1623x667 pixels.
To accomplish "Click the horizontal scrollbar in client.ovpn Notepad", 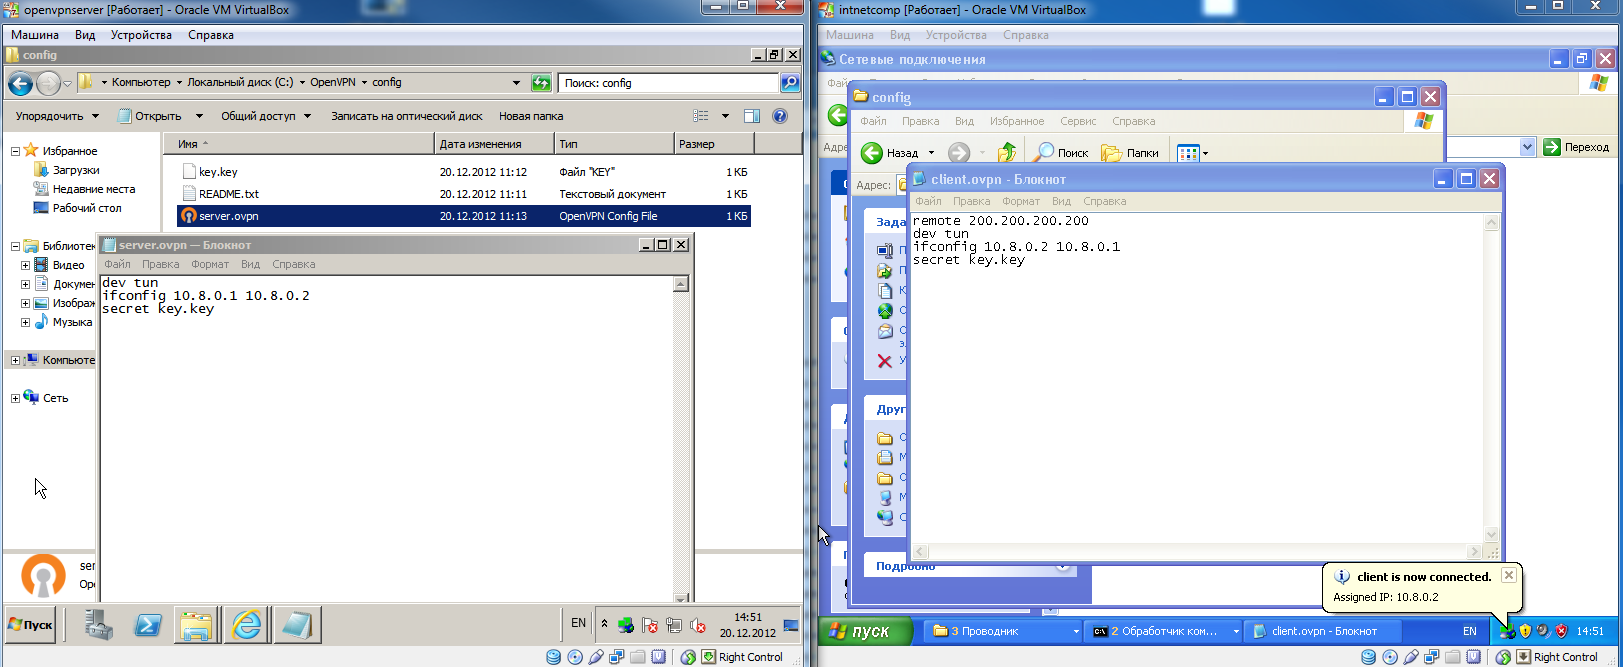I will tap(1197, 552).
